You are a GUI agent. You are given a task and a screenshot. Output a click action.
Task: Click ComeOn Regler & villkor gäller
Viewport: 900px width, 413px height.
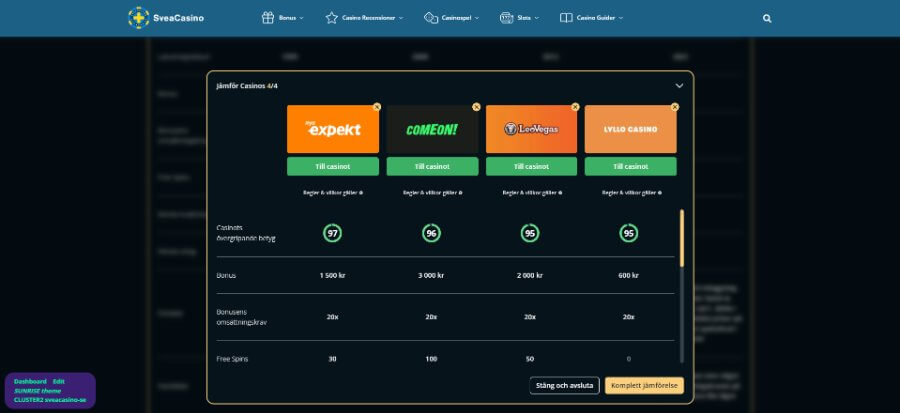tap(430, 193)
